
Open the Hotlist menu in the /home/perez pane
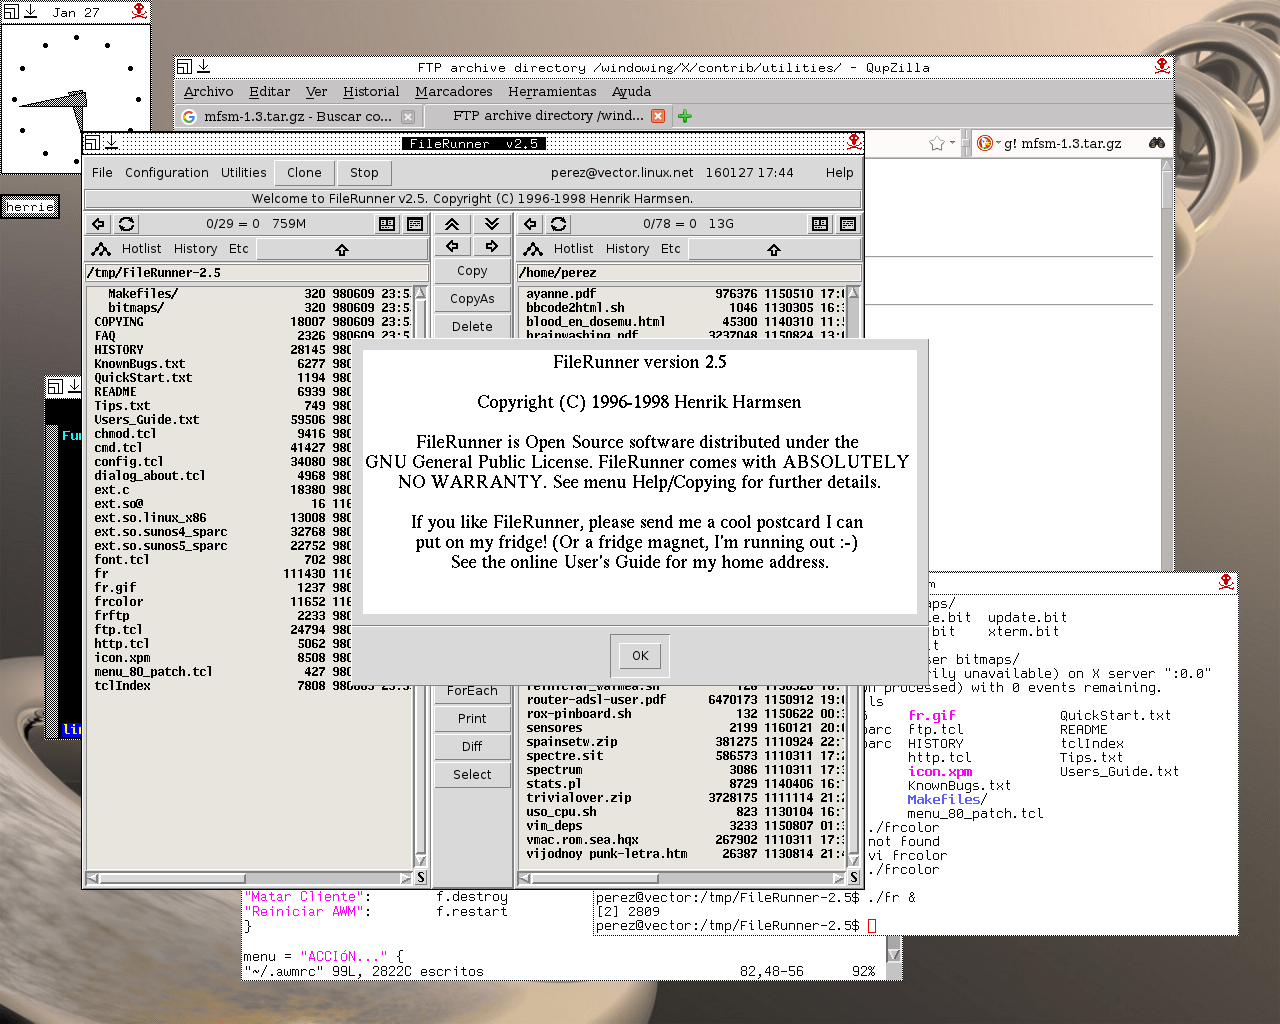(573, 249)
